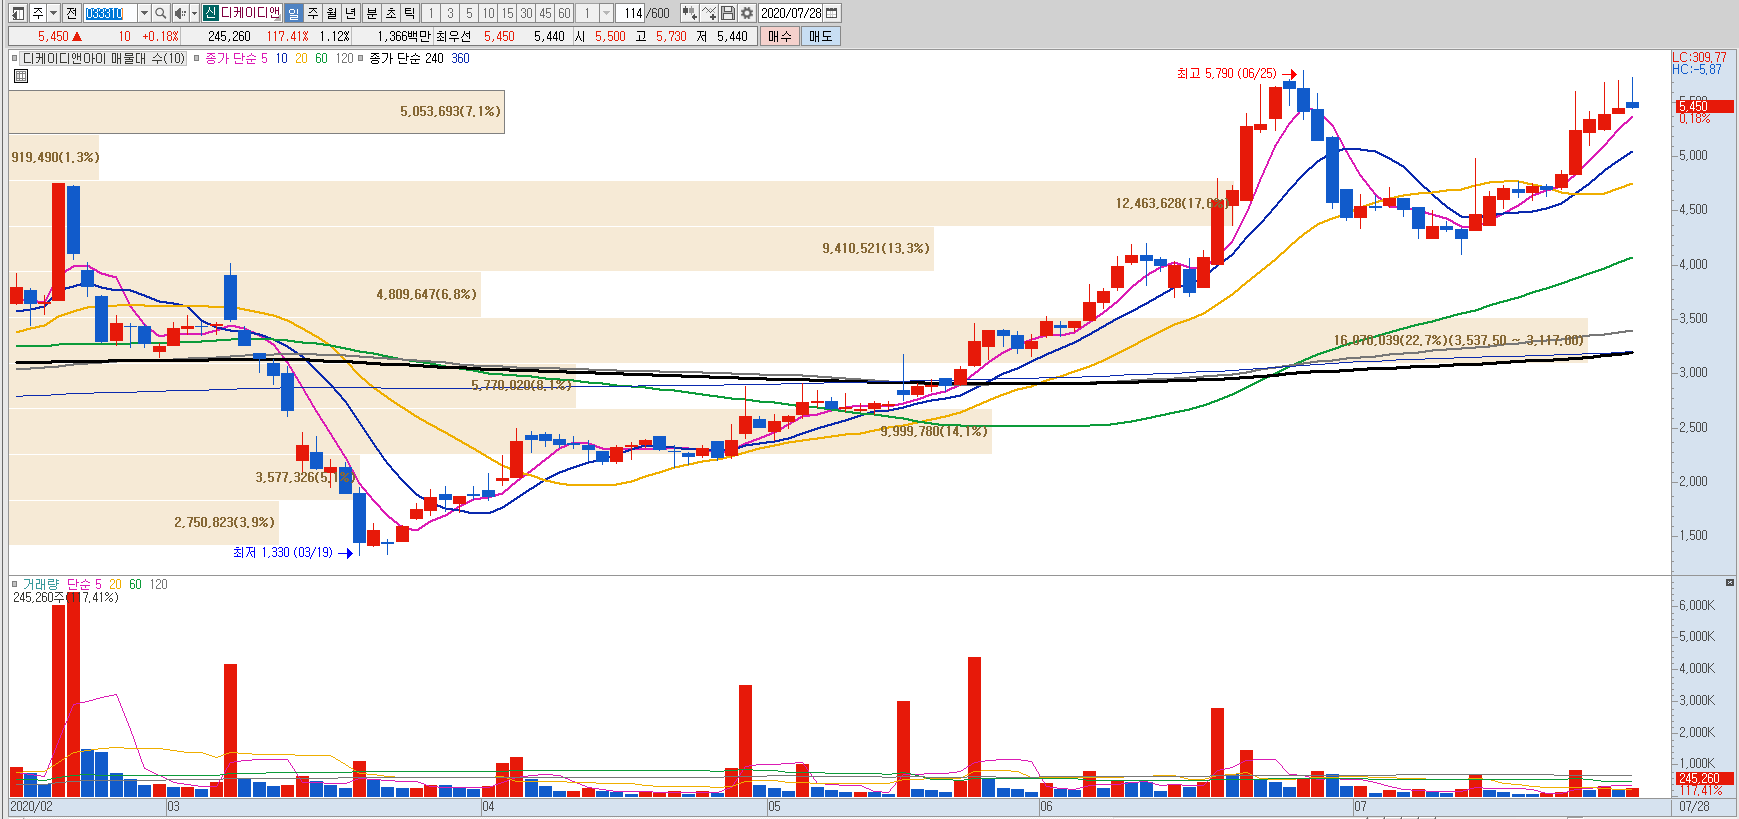Click the magenta 종가 단순 5 legend

[236, 58]
